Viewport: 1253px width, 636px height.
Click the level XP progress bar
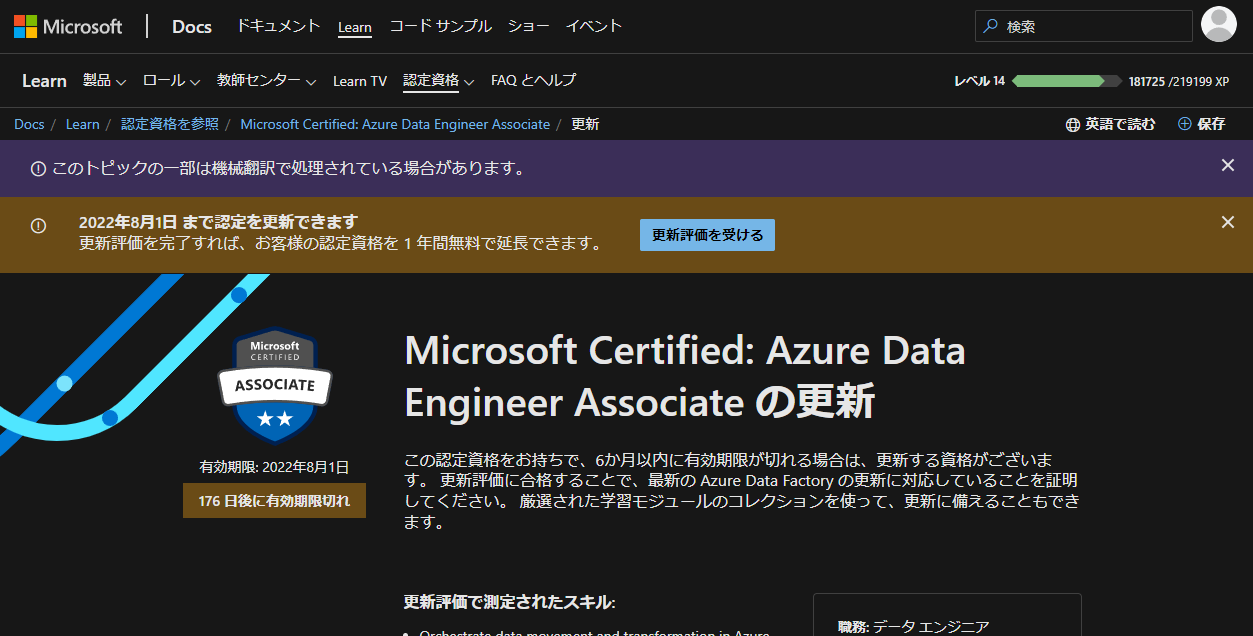1066,81
